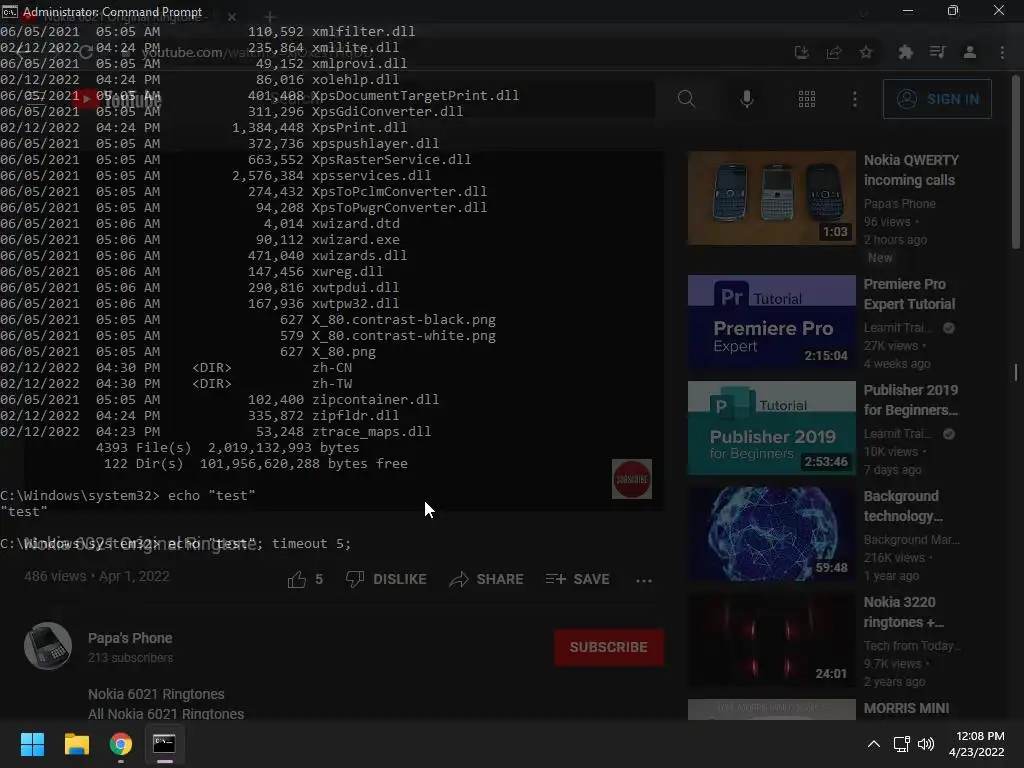This screenshot has height=768, width=1024.
Task: Open File Explorer from the taskbar
Action: [76, 744]
